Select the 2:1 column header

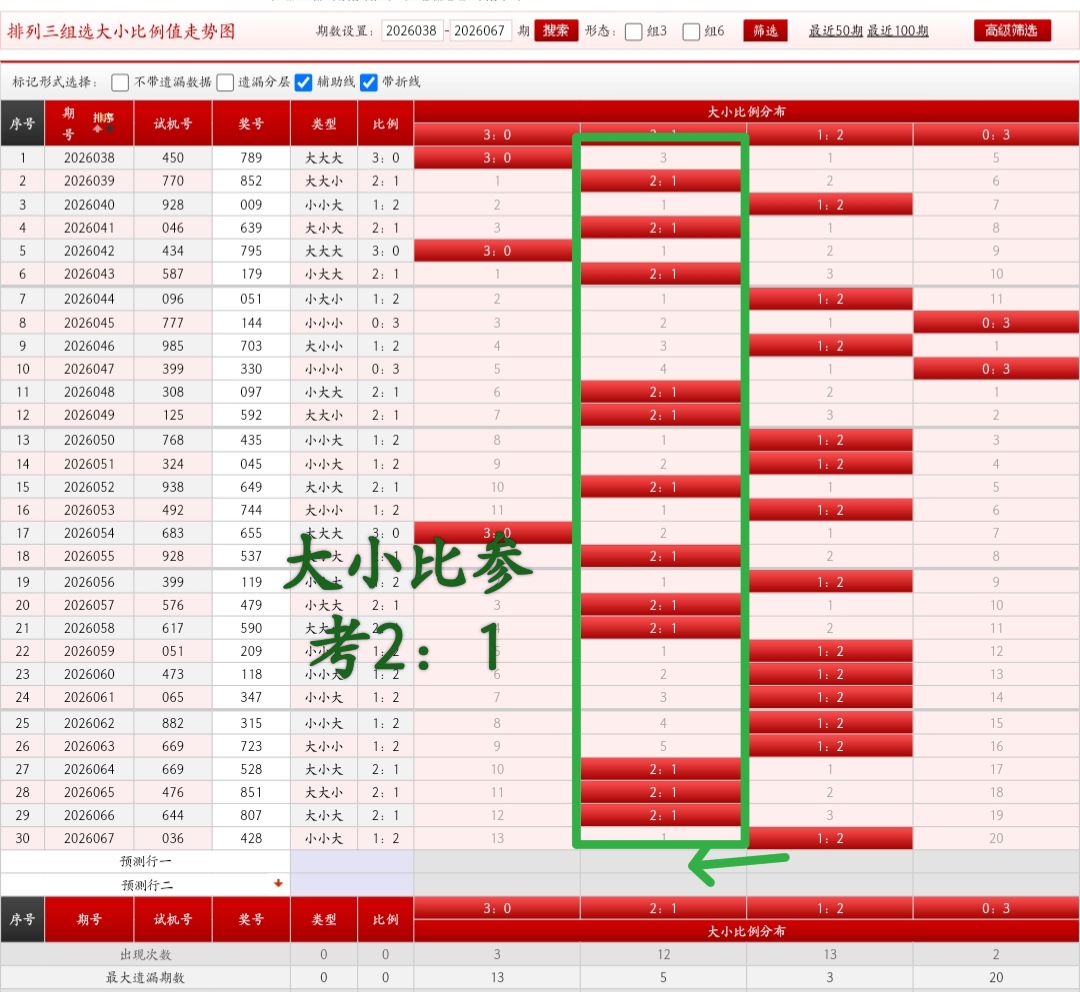pos(661,133)
